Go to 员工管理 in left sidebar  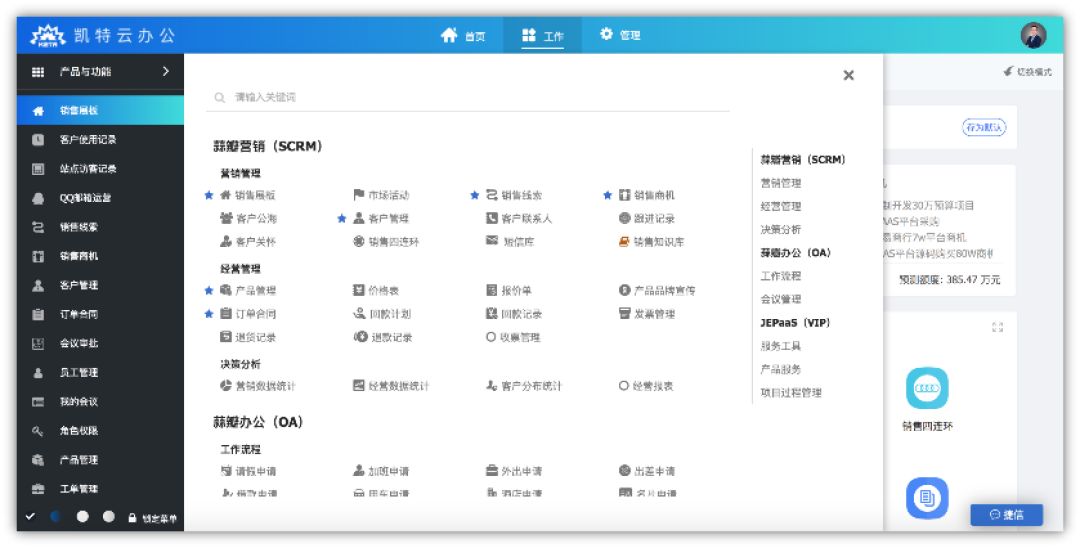pos(101,372)
